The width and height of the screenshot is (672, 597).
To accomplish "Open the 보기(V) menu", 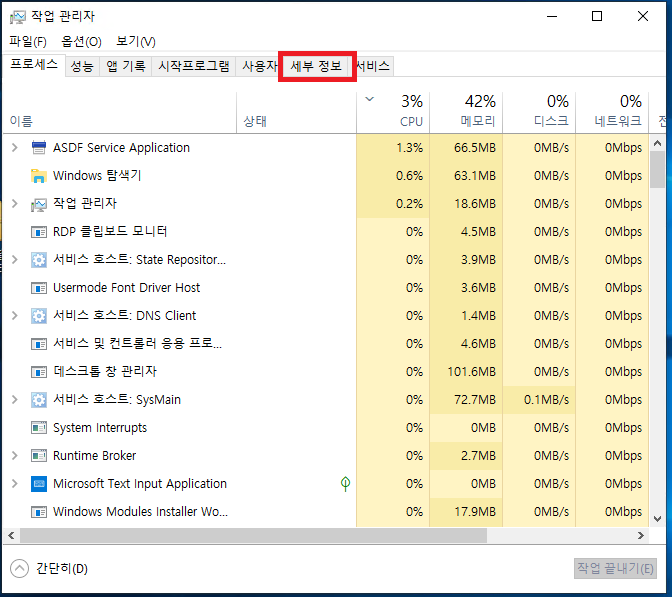I will tap(136, 42).
